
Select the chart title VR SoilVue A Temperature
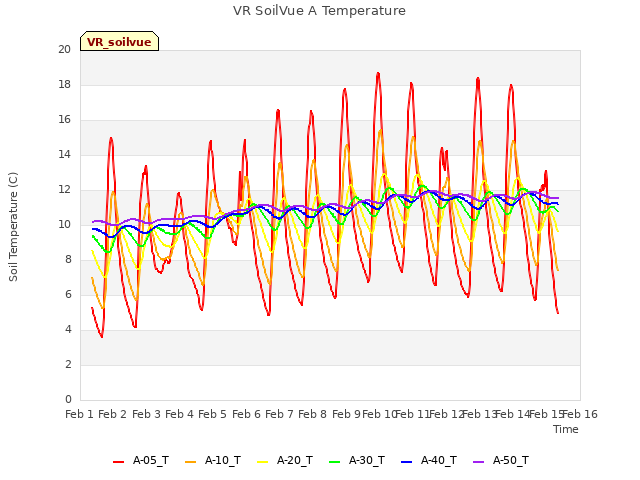(319, 11)
